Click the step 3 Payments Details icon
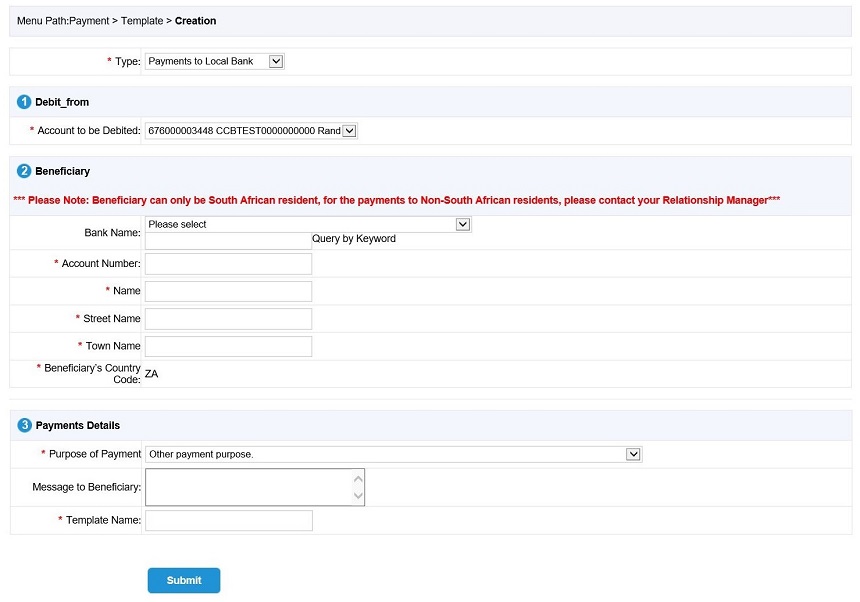Image resolution: width=860 pixels, height=602 pixels. pos(24,425)
